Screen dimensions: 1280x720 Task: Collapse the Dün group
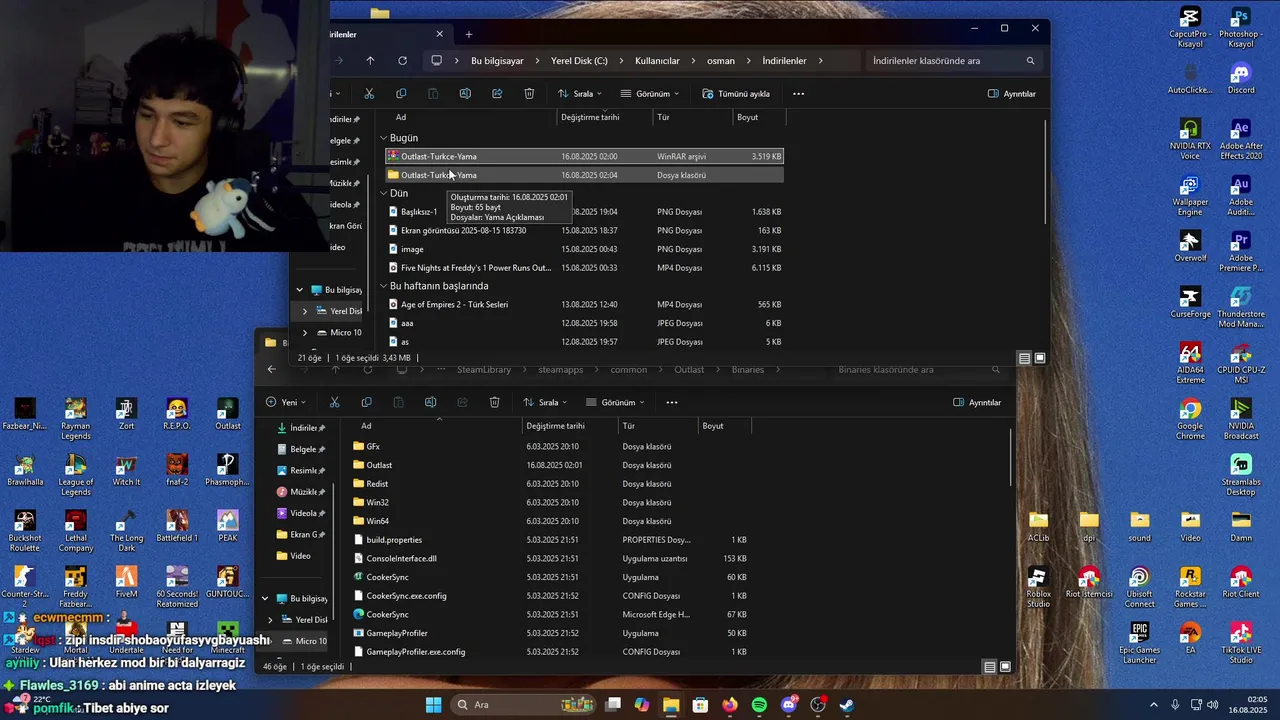[x=384, y=194]
